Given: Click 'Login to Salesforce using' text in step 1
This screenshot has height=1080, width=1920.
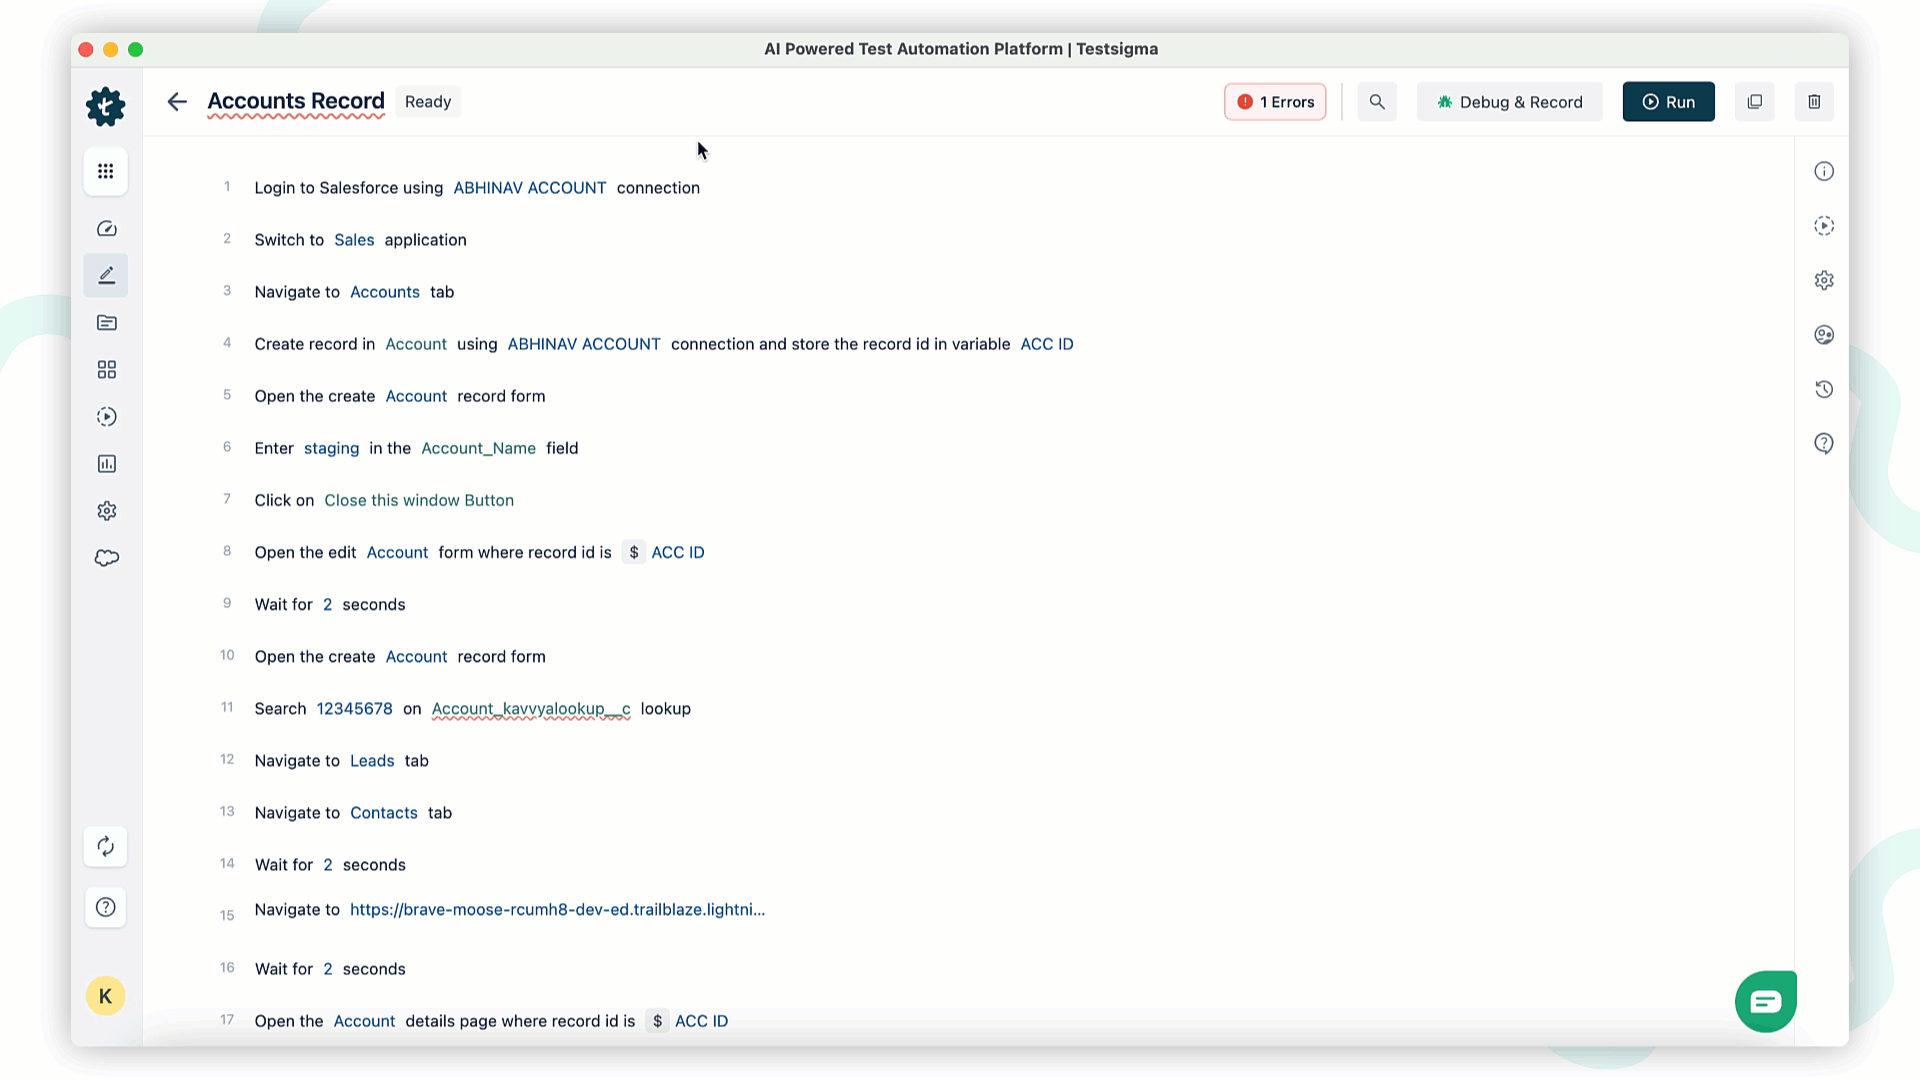Looking at the screenshot, I should (x=349, y=188).
